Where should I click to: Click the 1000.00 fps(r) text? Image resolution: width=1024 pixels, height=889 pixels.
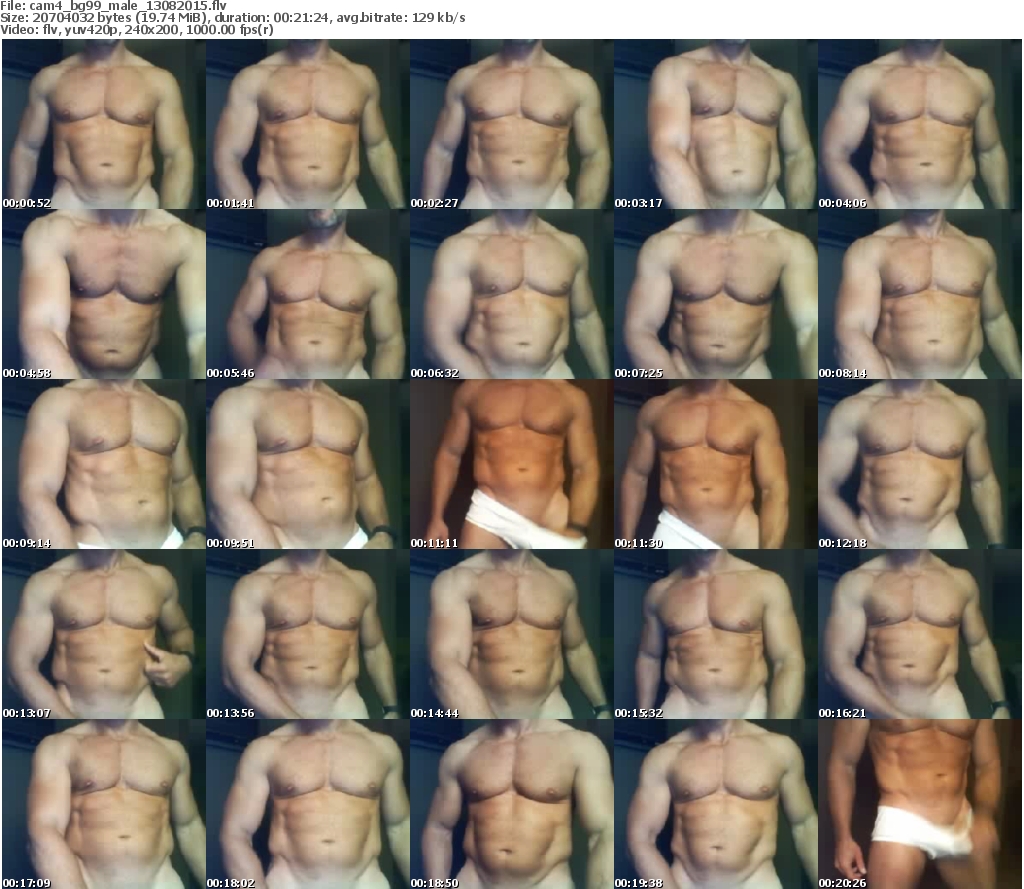point(229,29)
